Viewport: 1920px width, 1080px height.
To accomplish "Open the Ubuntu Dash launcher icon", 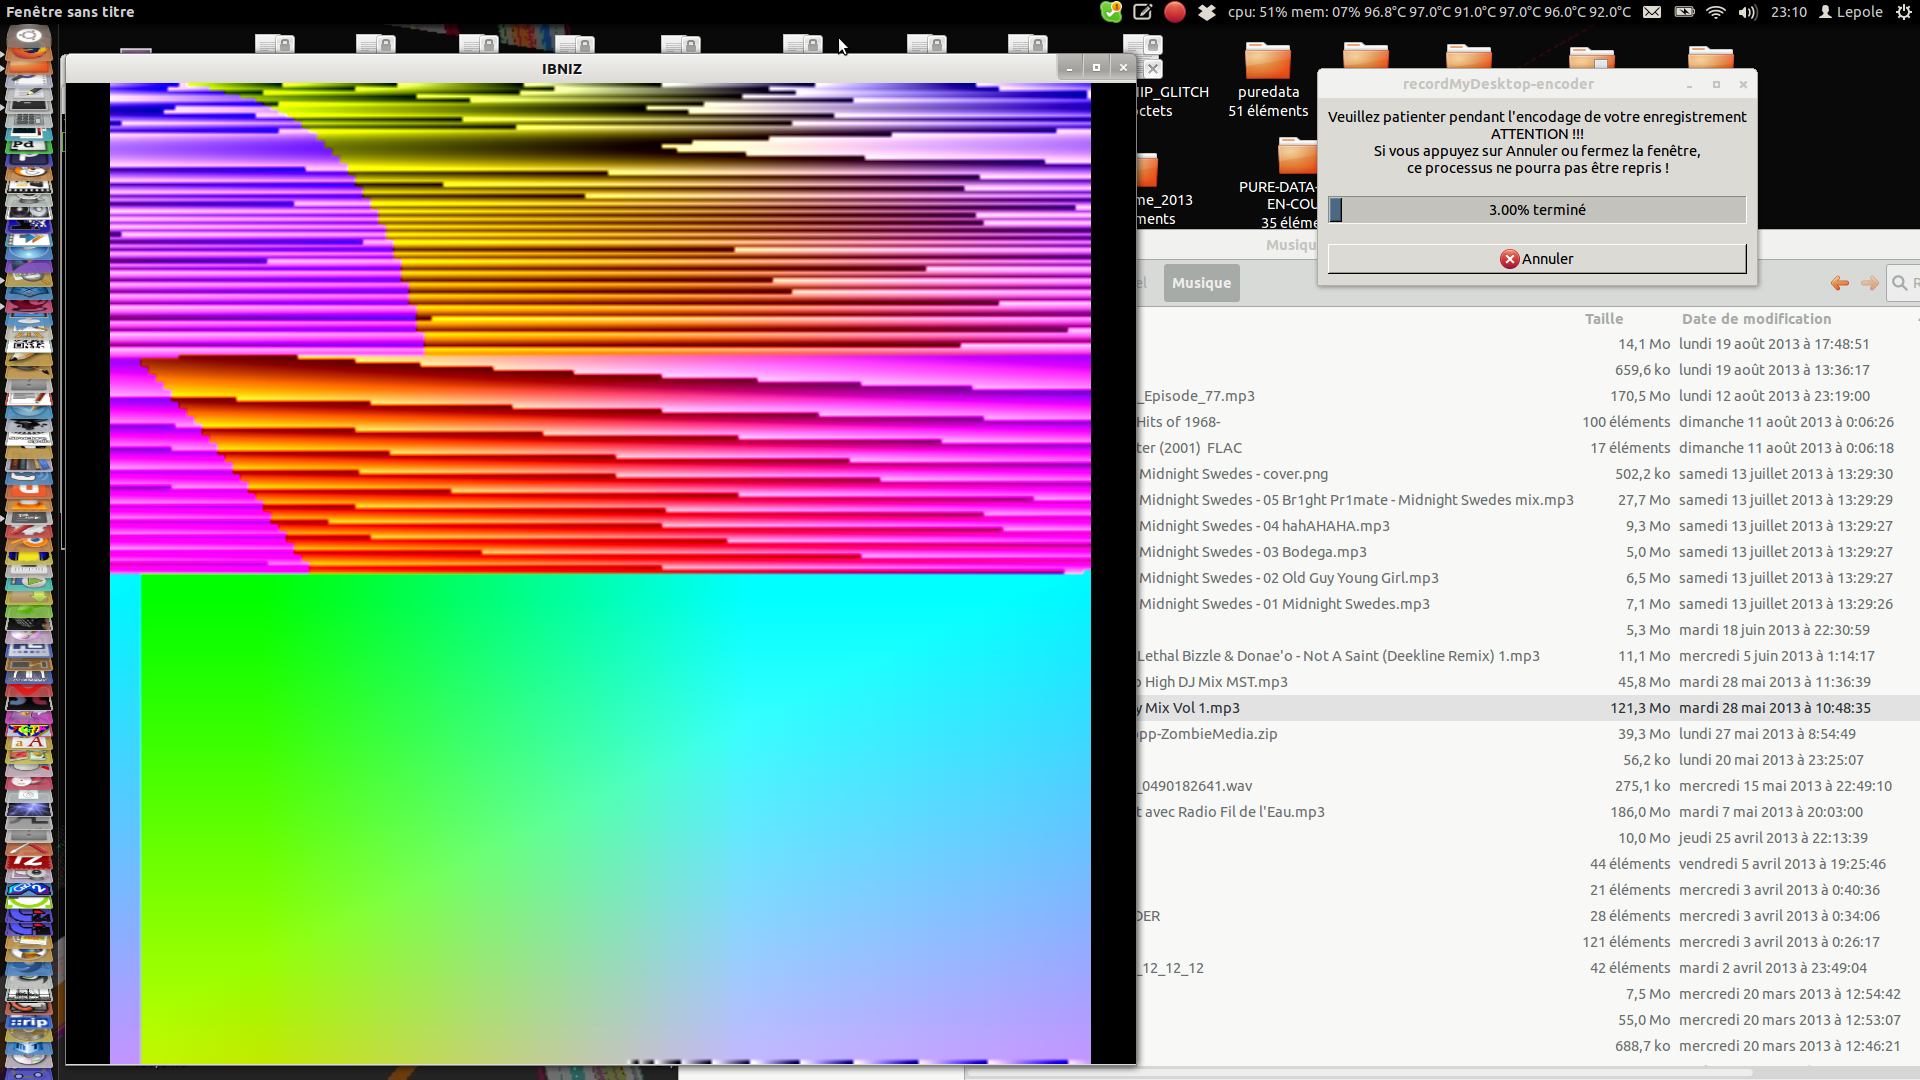I will pyautogui.click(x=29, y=37).
